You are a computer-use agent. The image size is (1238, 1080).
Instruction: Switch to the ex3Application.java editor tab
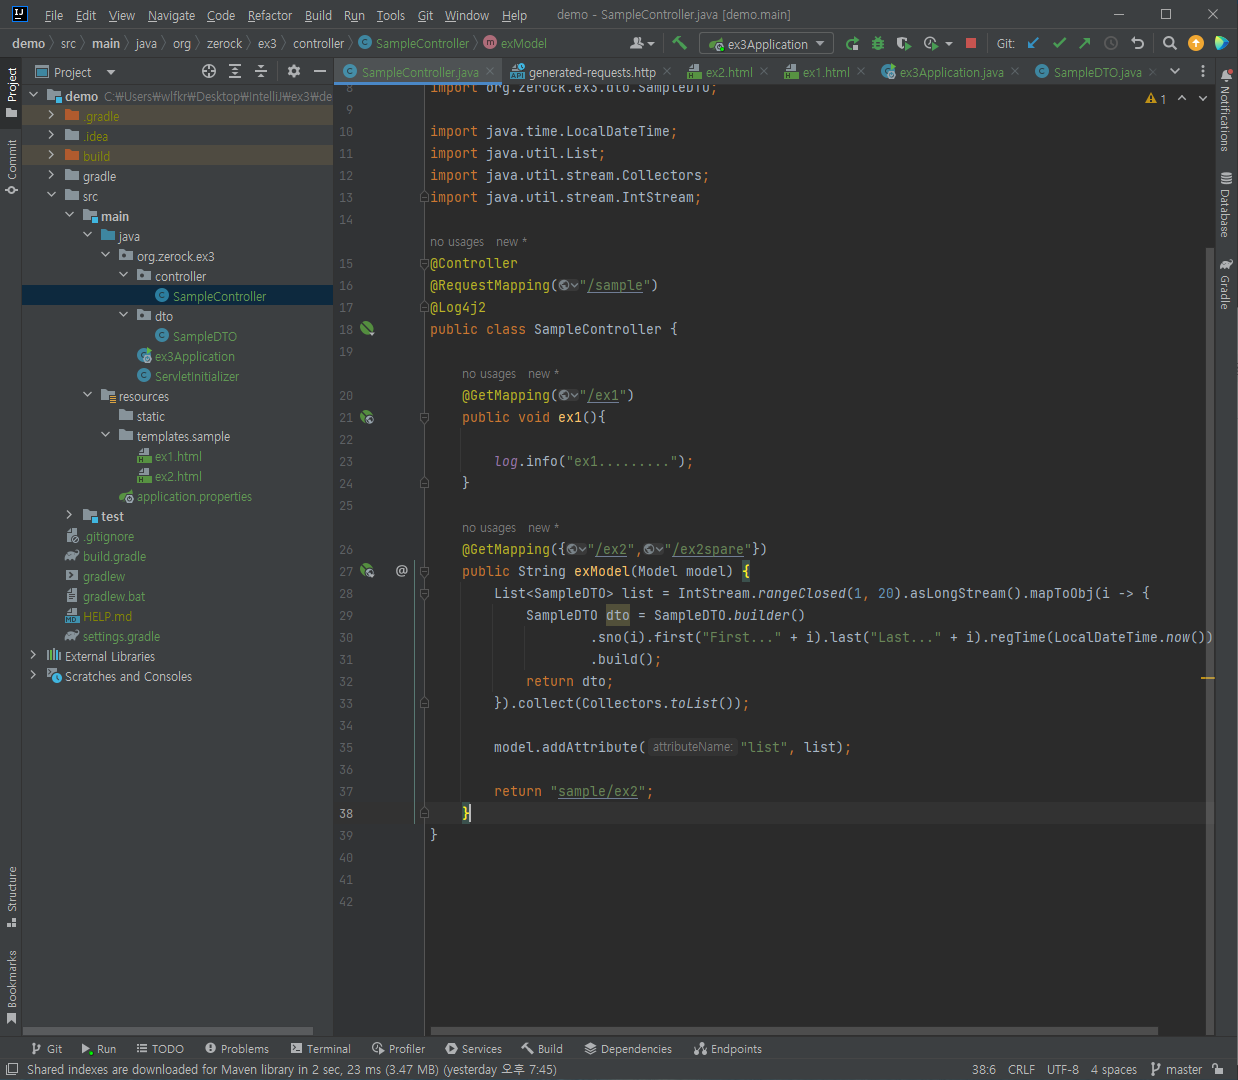pos(950,72)
